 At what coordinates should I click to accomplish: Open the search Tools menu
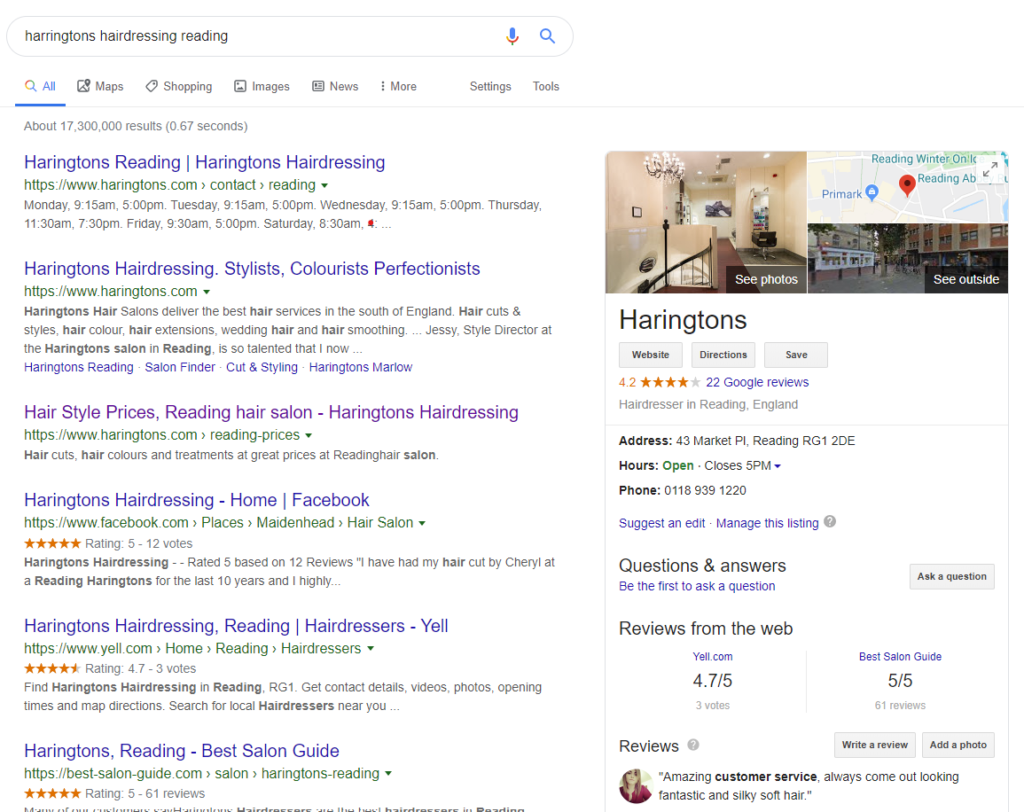click(546, 86)
